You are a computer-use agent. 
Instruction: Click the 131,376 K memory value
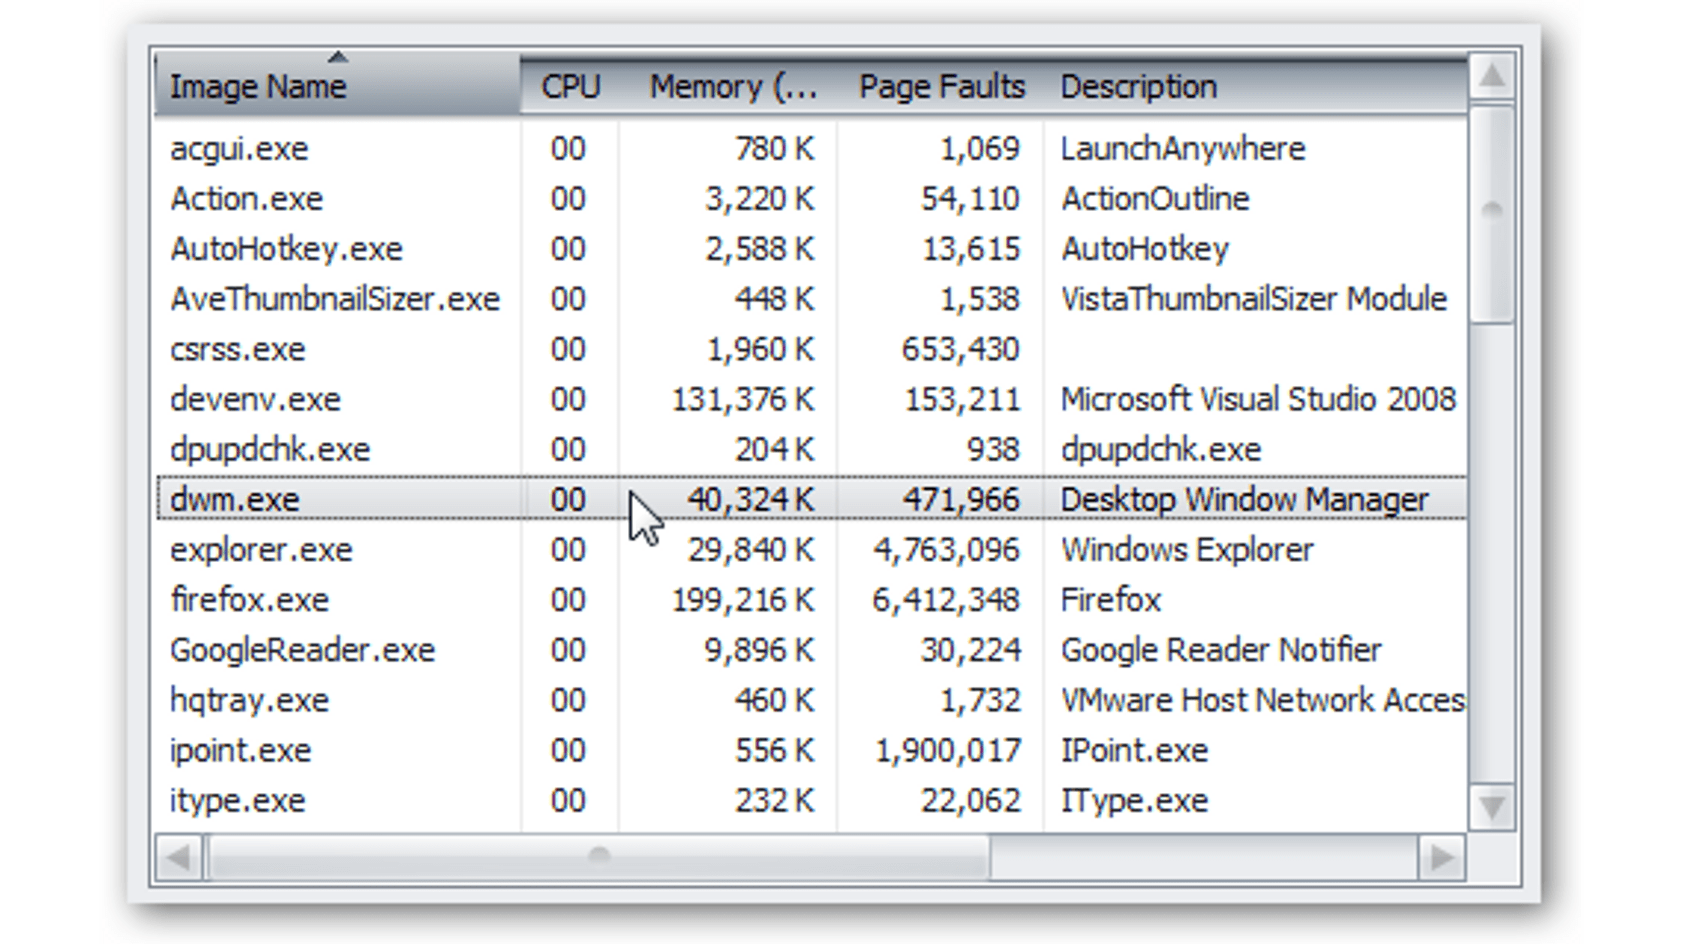pyautogui.click(x=743, y=399)
